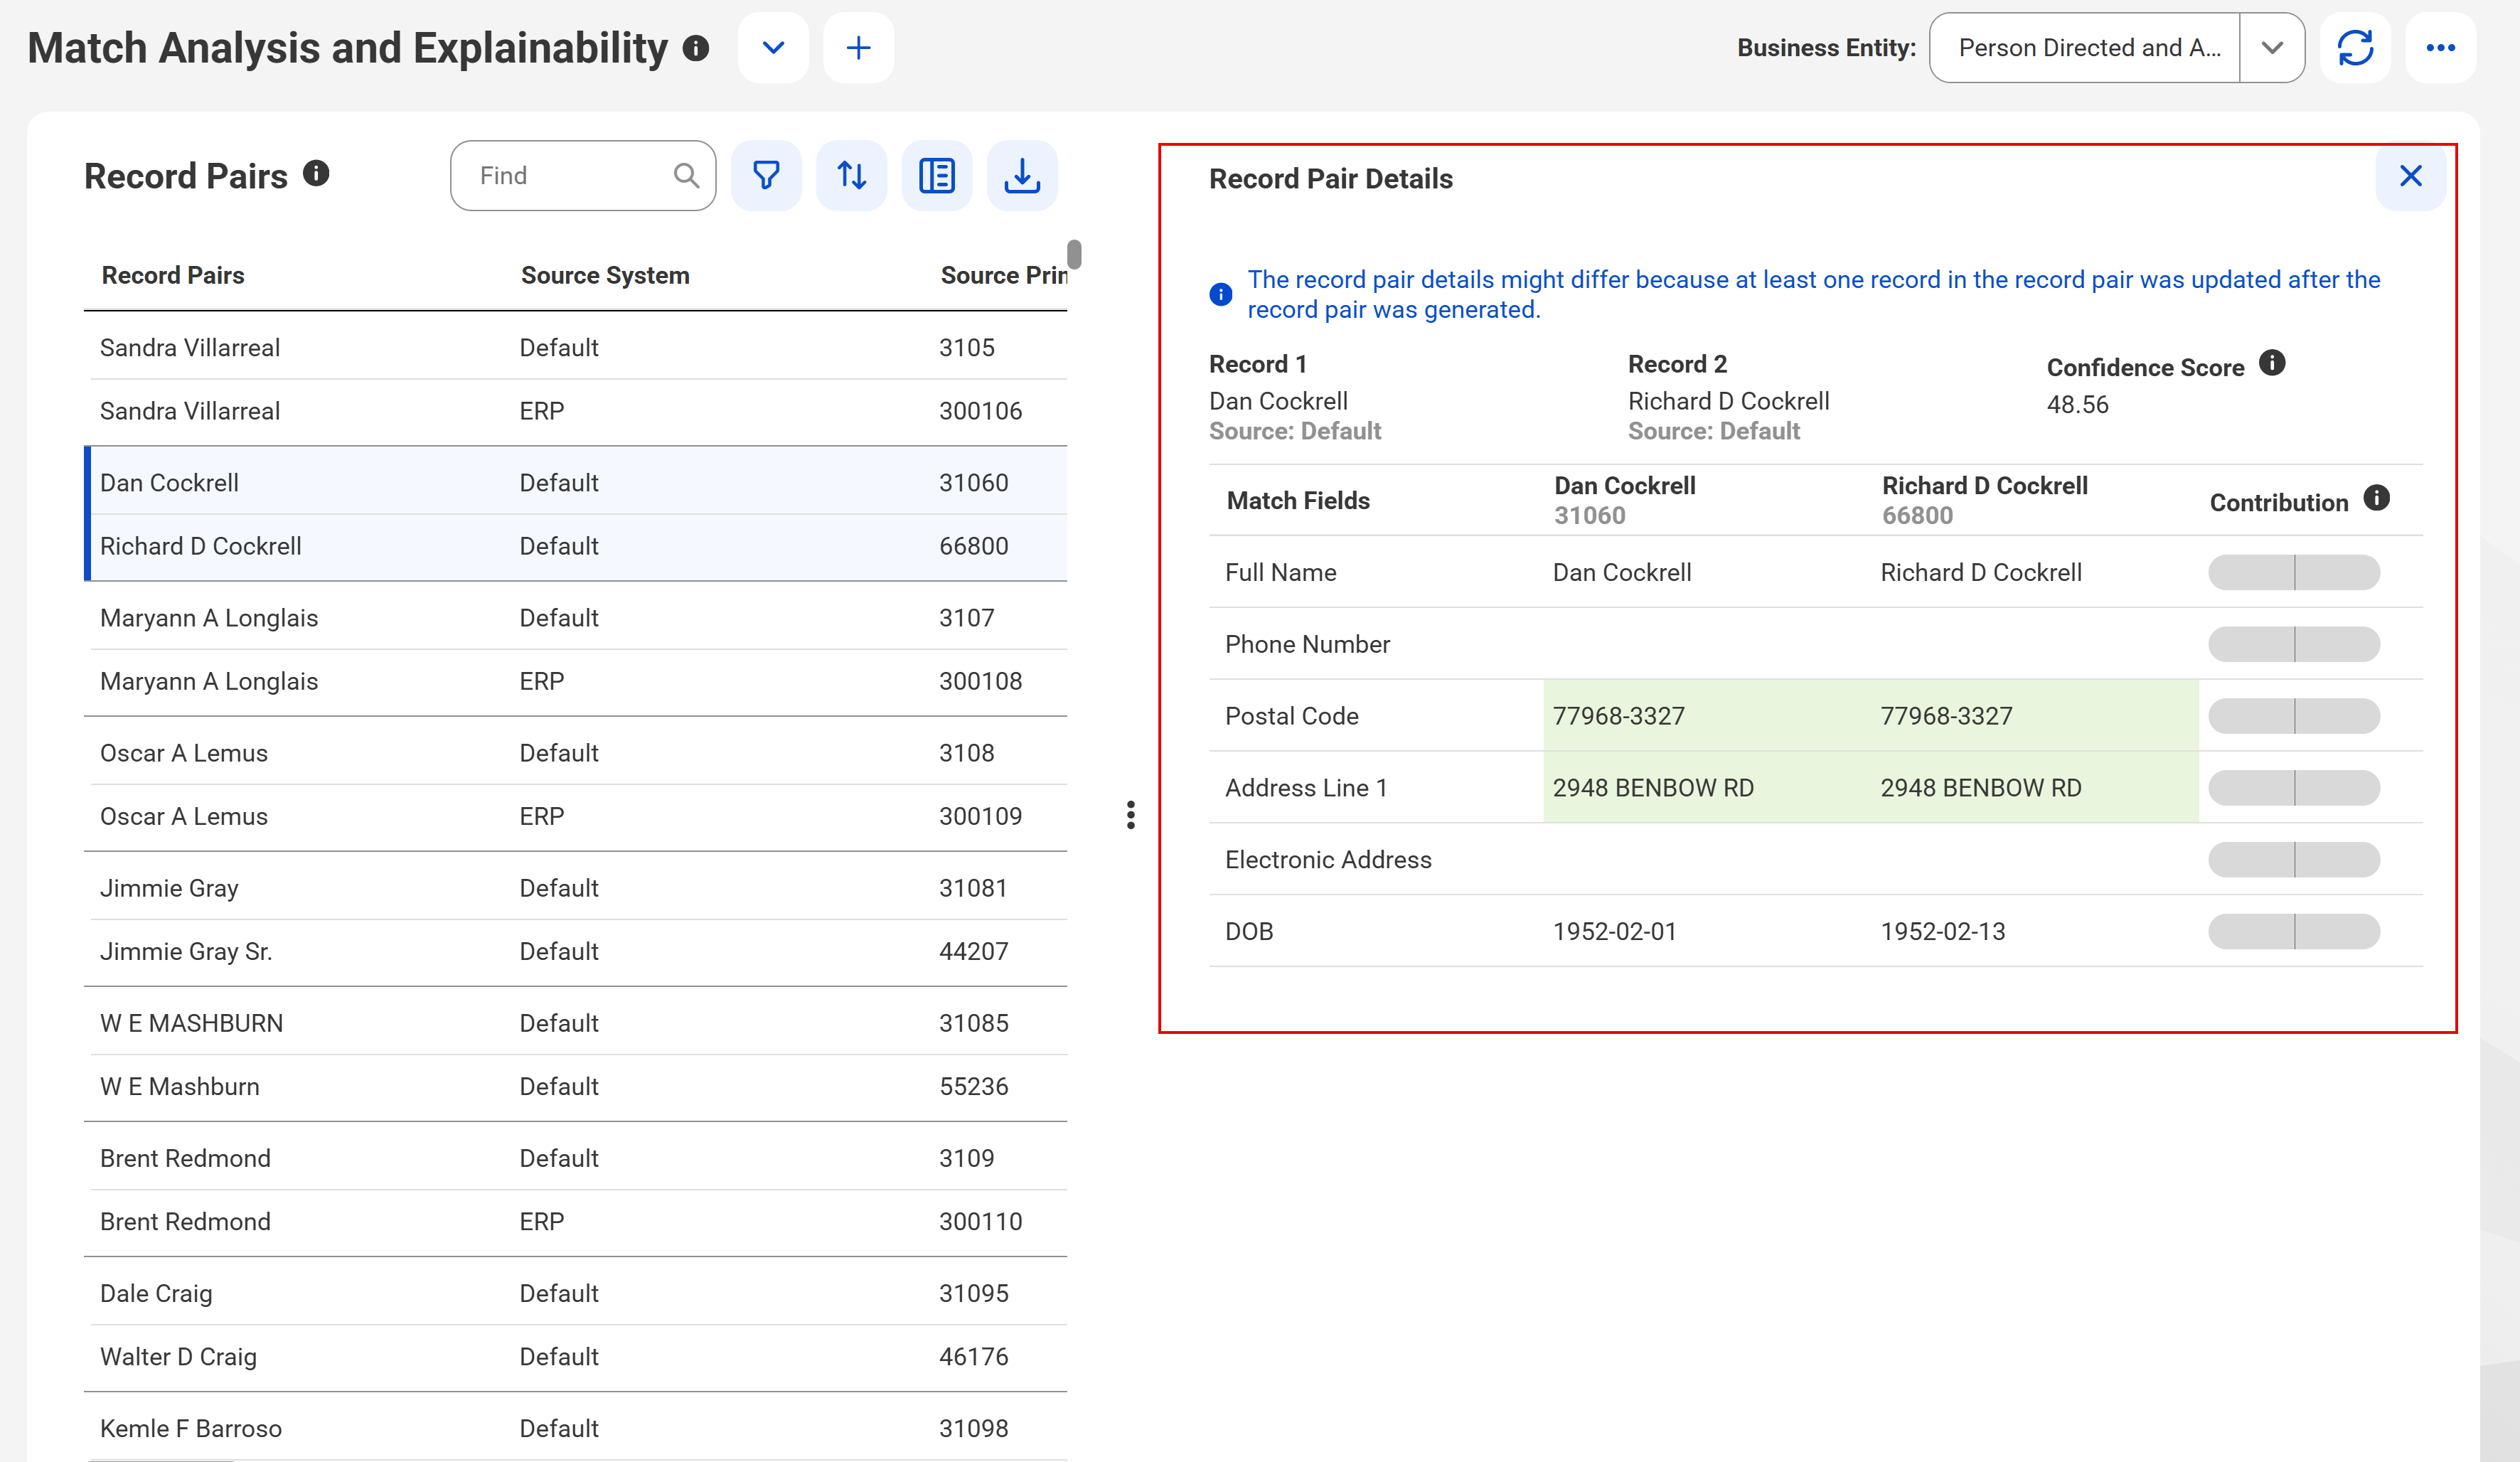Screen dimensions: 2520x1462
Task: Click the vertical three-dot panel divider handle
Action: [x=1130, y=815]
